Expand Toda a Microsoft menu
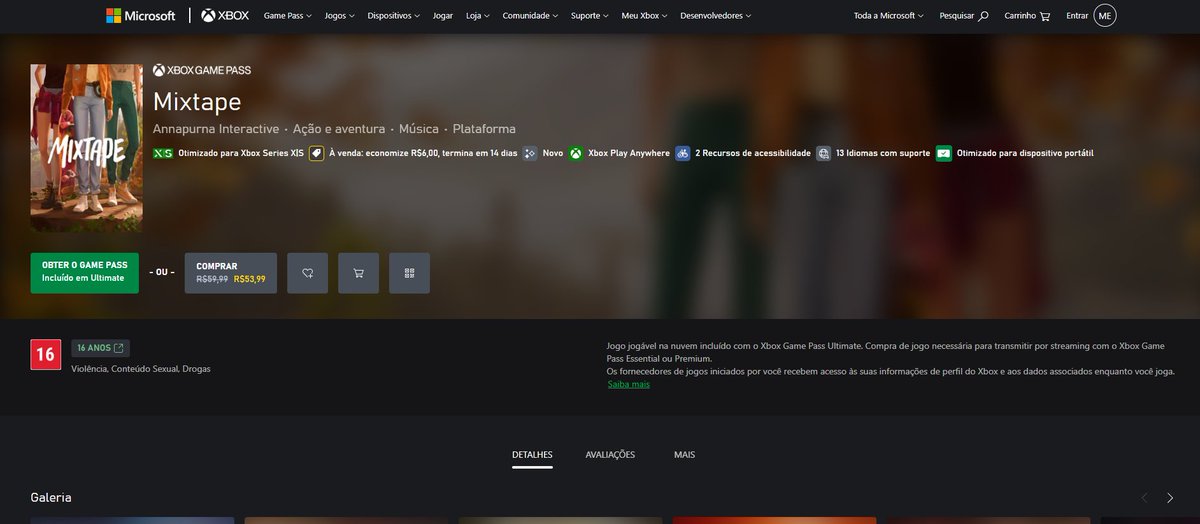1200x524 pixels. (x=889, y=16)
